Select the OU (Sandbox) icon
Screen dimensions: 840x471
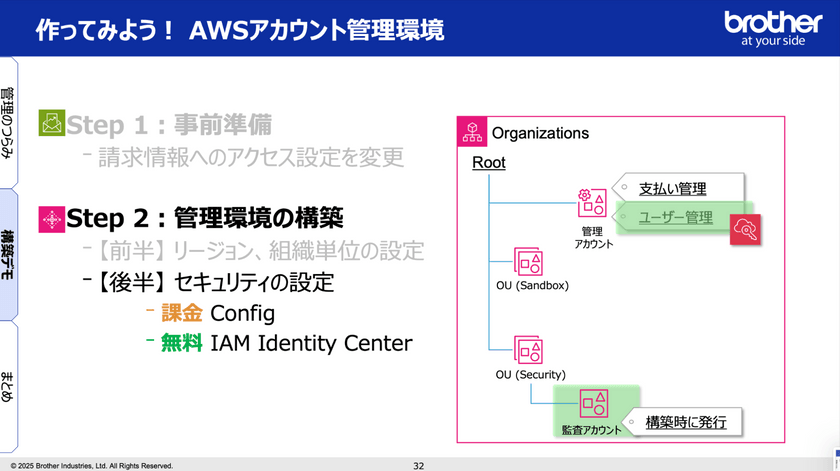point(529,262)
